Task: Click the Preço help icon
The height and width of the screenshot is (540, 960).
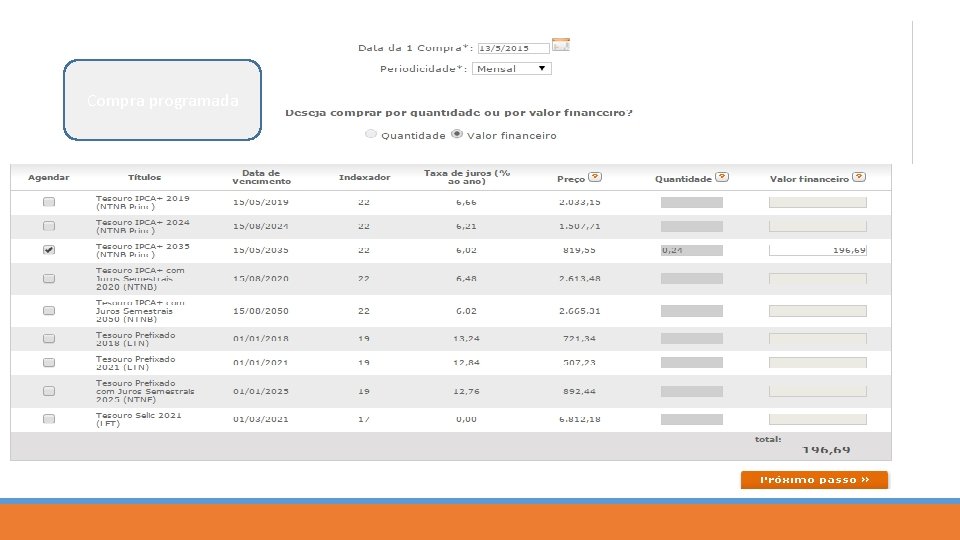Action: click(594, 177)
